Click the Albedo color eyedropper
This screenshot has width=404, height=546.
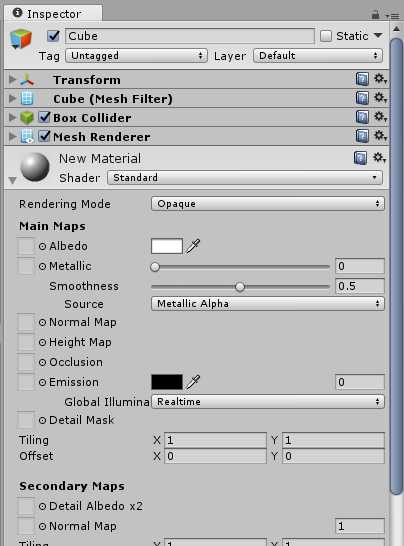point(193,246)
